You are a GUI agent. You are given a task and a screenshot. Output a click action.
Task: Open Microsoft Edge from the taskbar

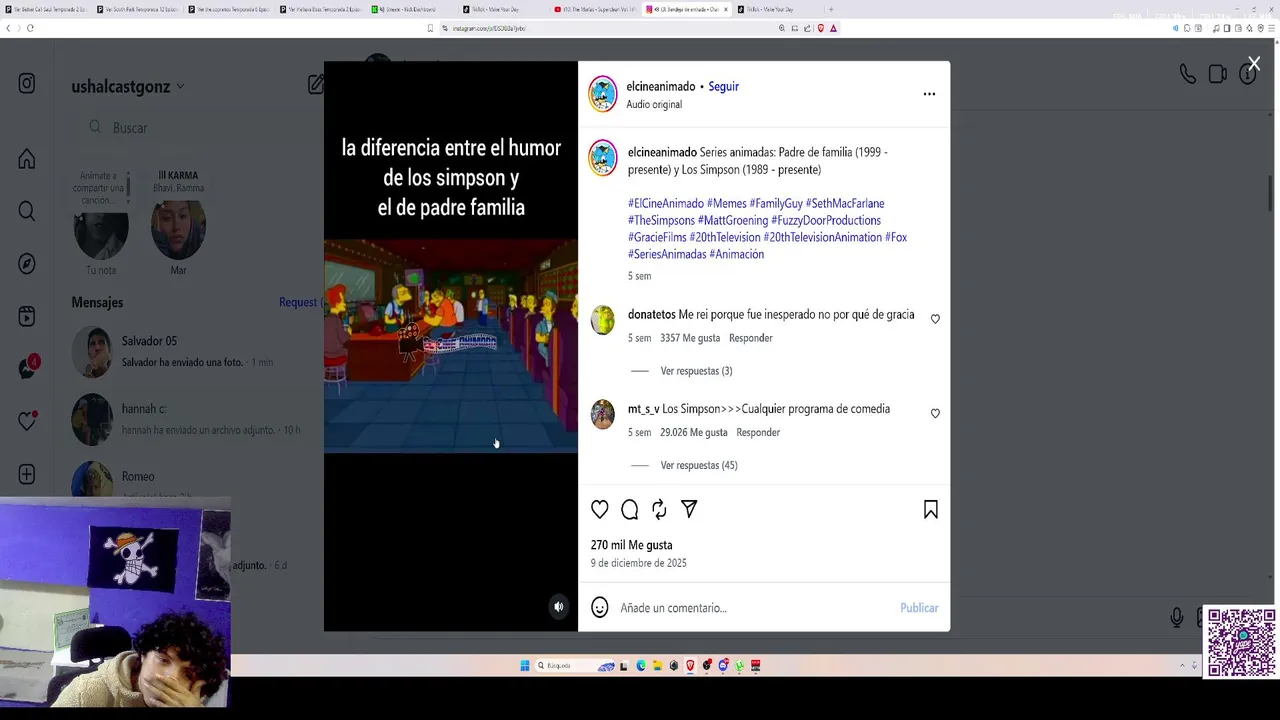pos(641,666)
